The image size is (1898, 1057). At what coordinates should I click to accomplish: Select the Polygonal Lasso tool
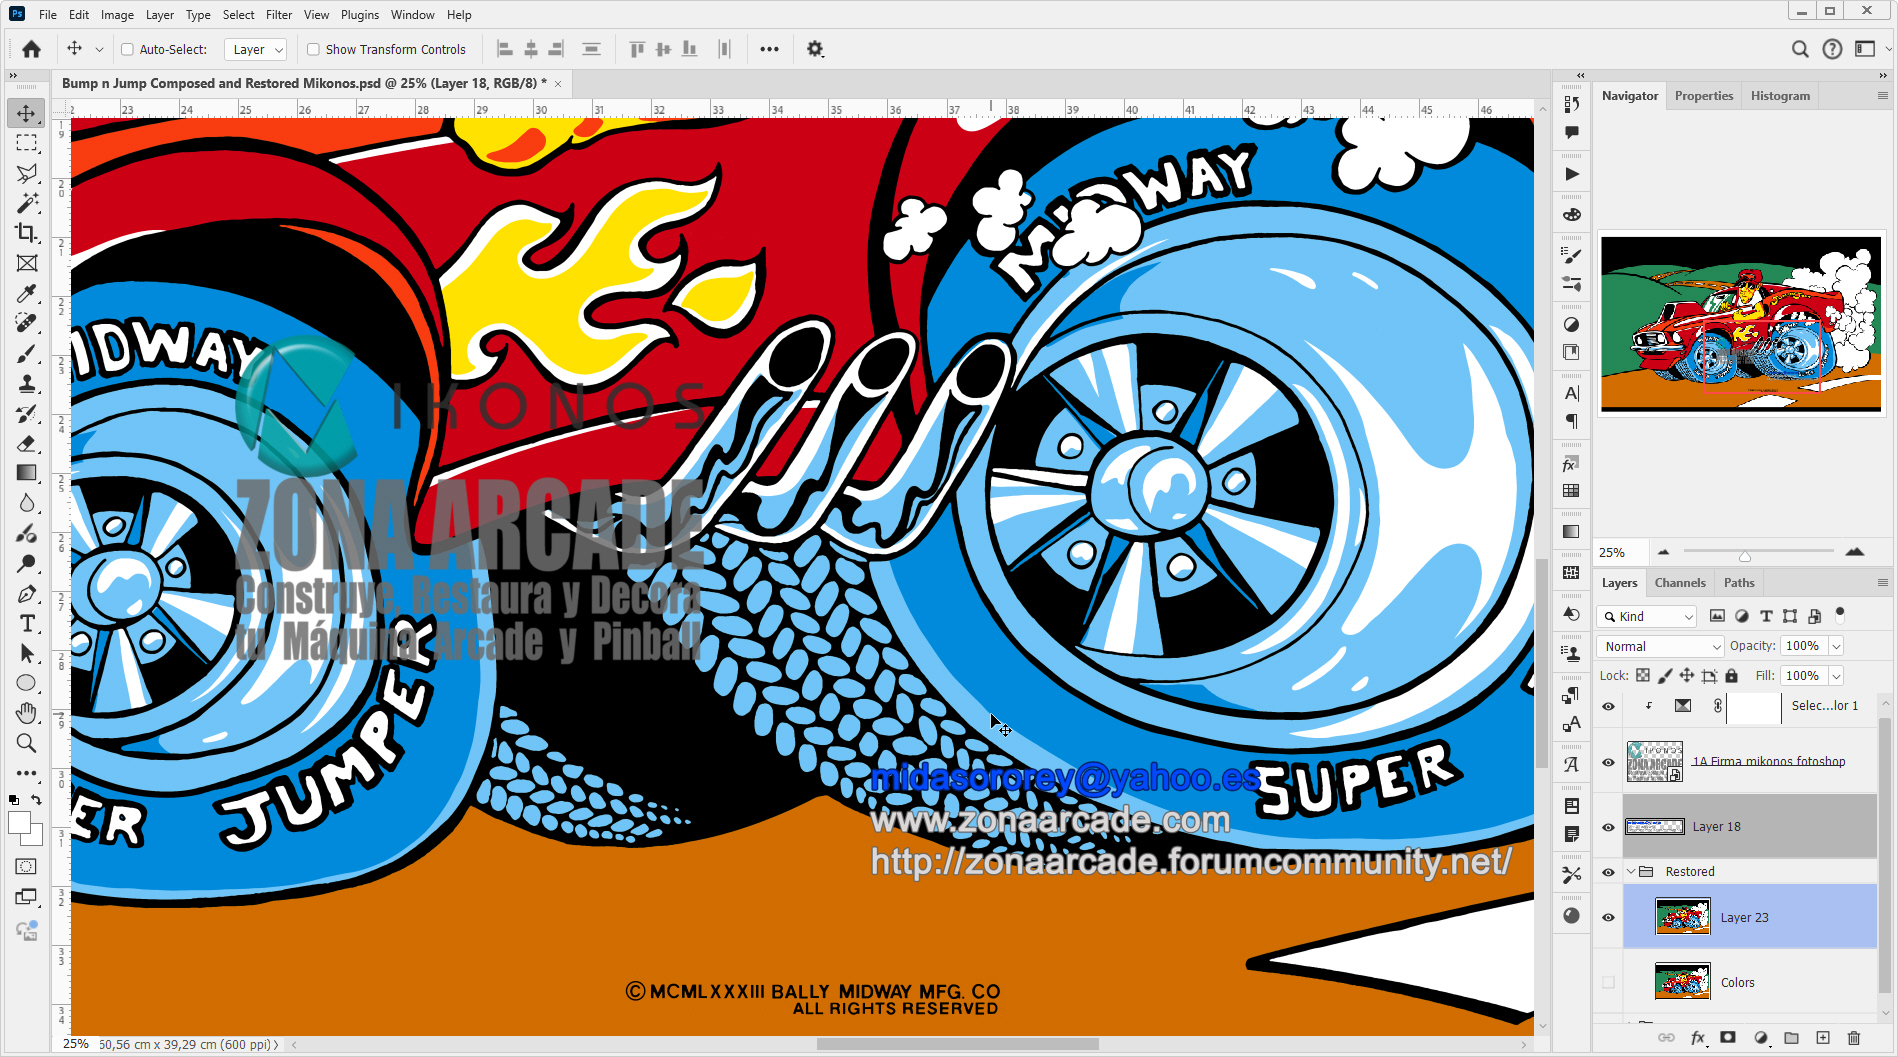(27, 173)
